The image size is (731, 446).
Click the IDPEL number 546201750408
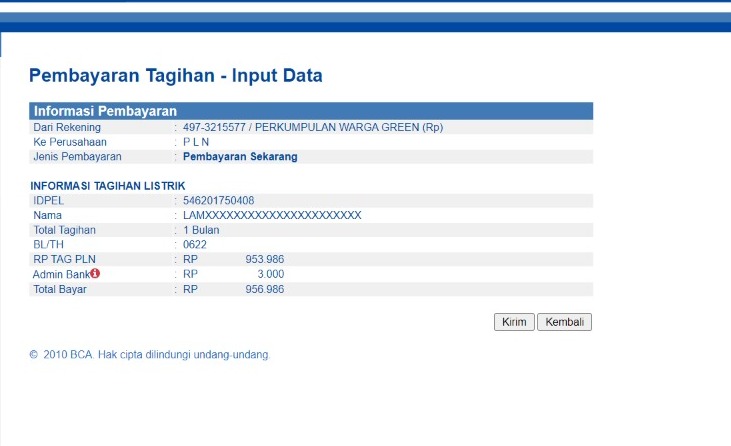tap(218, 200)
